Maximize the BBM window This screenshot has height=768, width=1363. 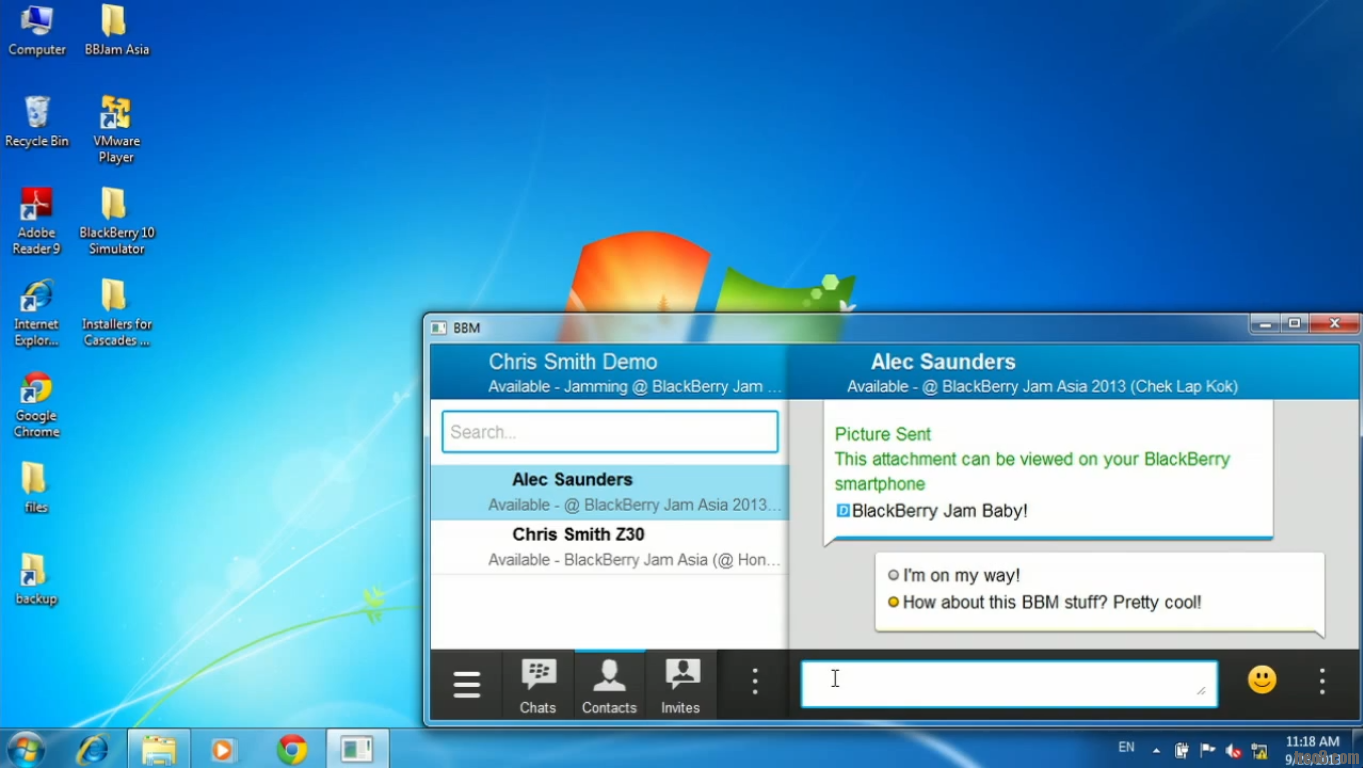(1295, 324)
